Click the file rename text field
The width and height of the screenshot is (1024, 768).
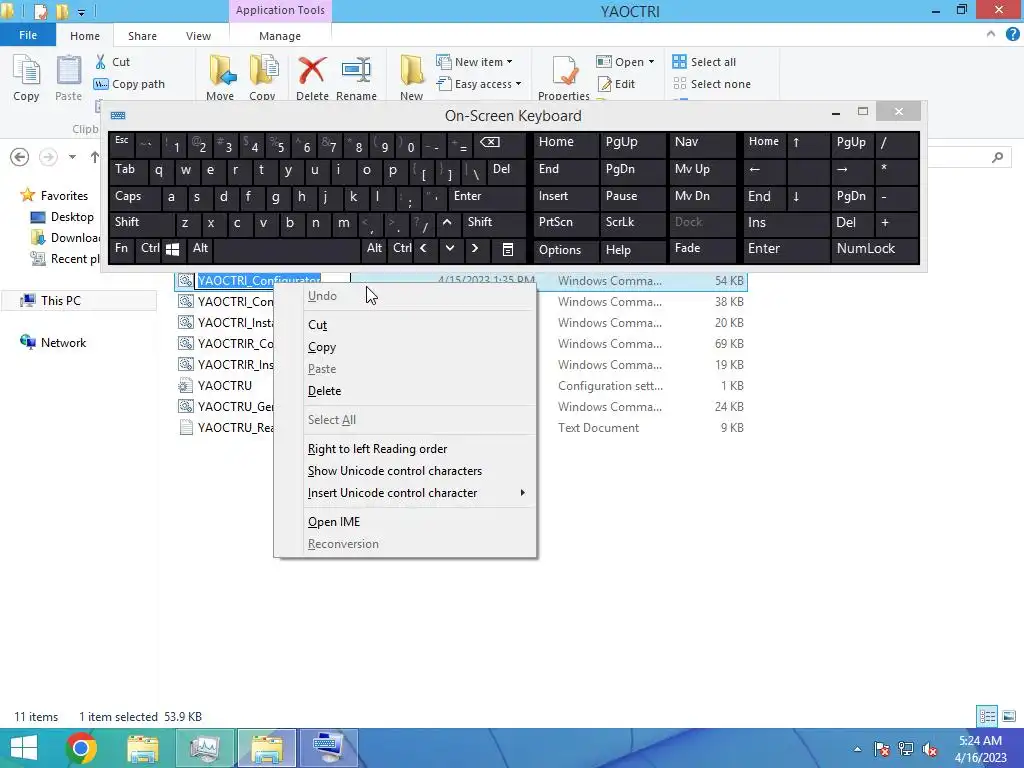click(273, 280)
